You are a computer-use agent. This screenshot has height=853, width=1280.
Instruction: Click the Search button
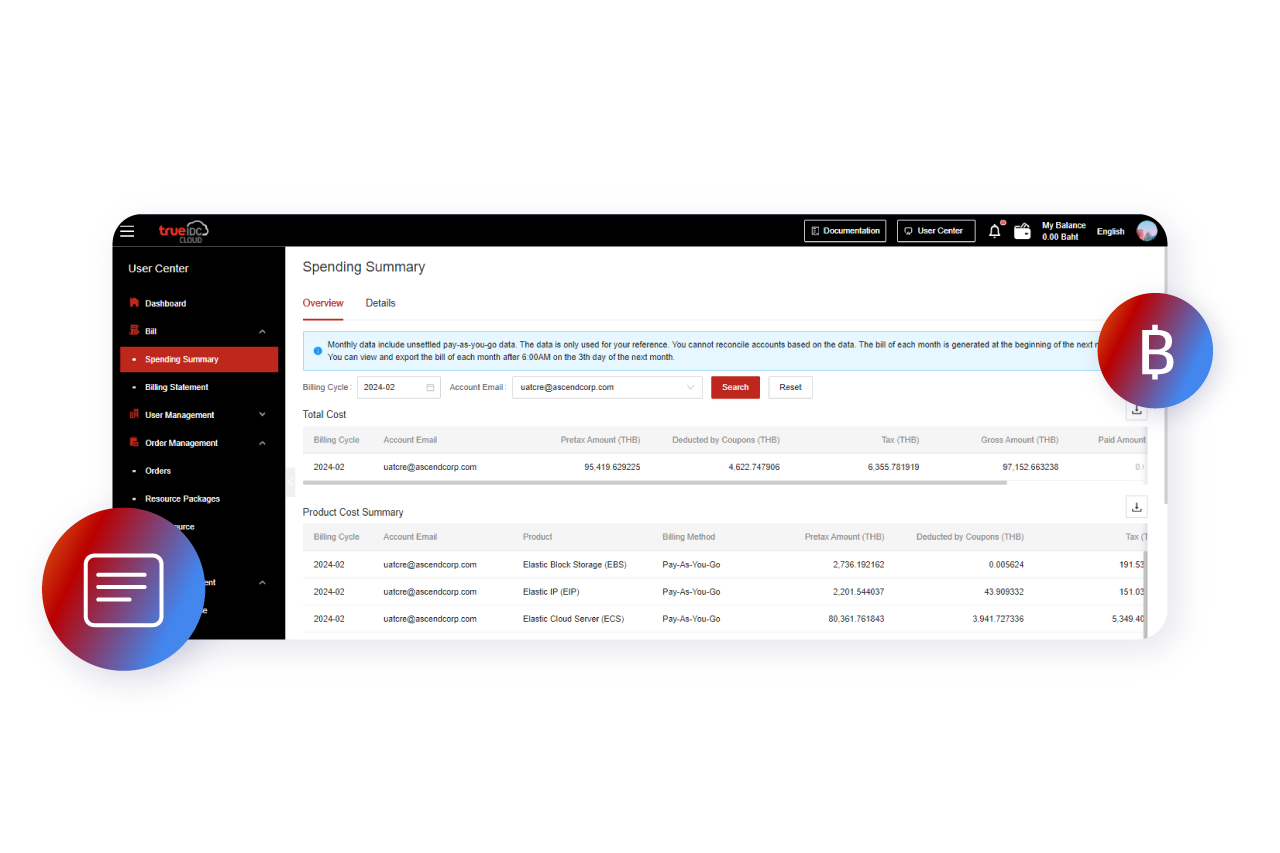pyautogui.click(x=735, y=387)
